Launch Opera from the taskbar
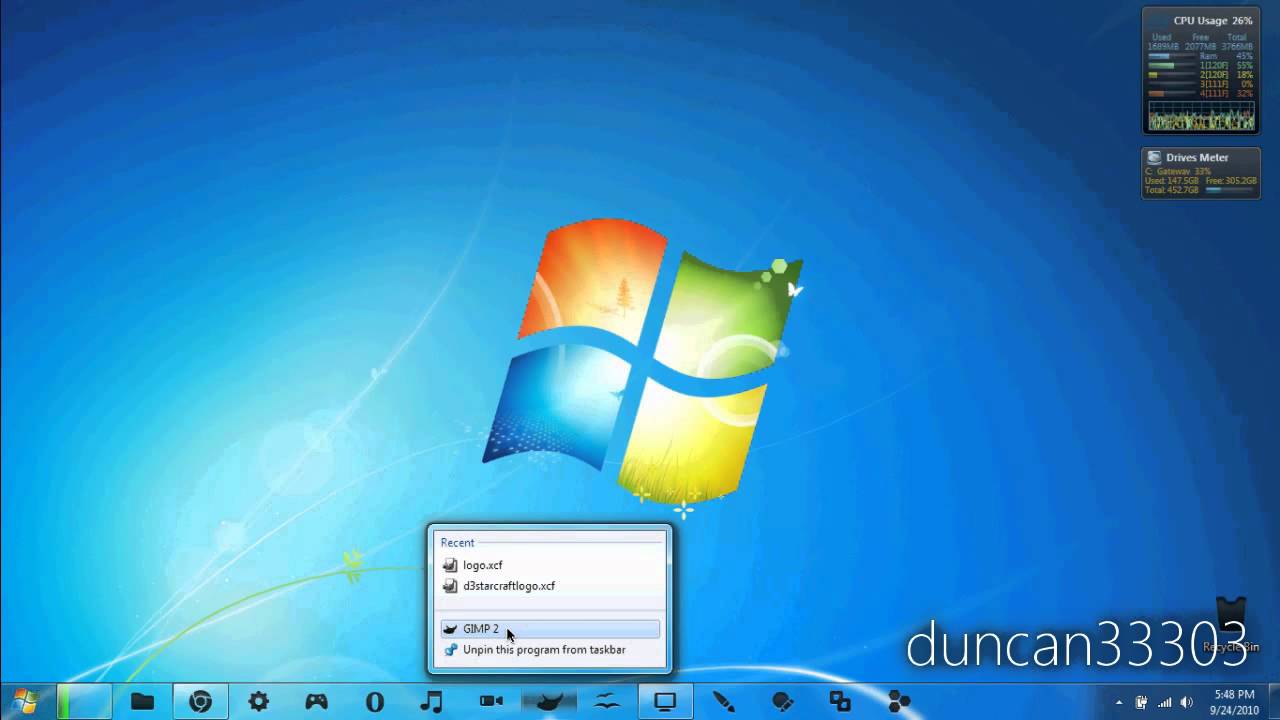 [x=375, y=701]
